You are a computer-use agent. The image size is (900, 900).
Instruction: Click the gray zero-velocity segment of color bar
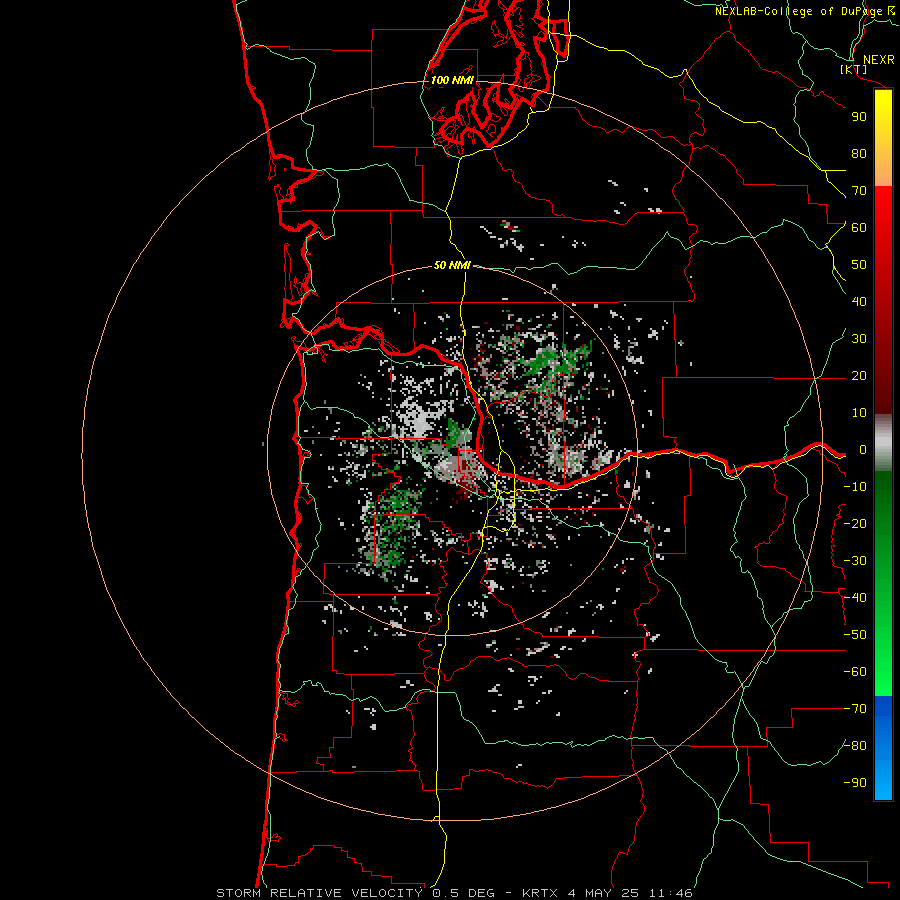pos(883,443)
